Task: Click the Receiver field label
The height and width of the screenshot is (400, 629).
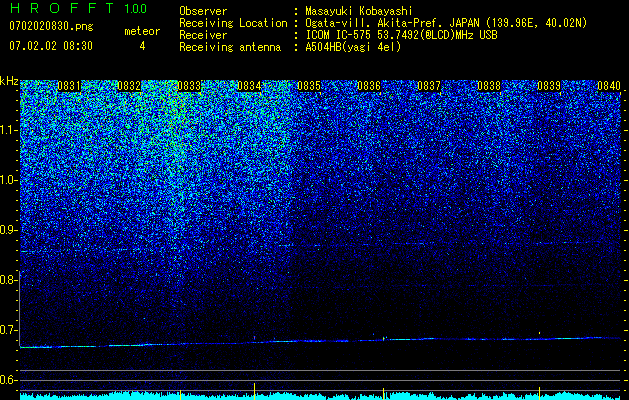Action: point(203,35)
